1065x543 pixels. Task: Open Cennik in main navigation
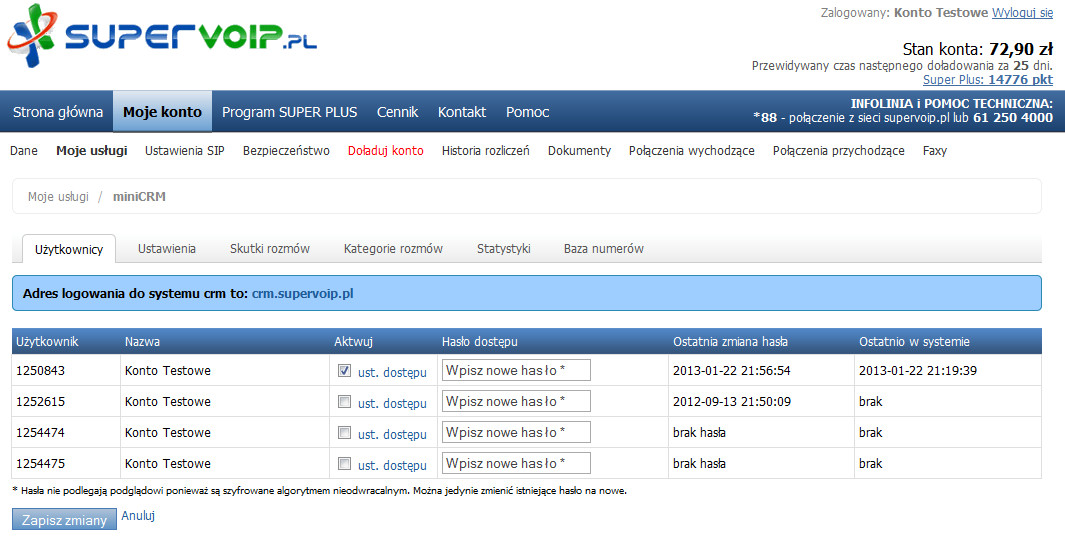(x=397, y=112)
